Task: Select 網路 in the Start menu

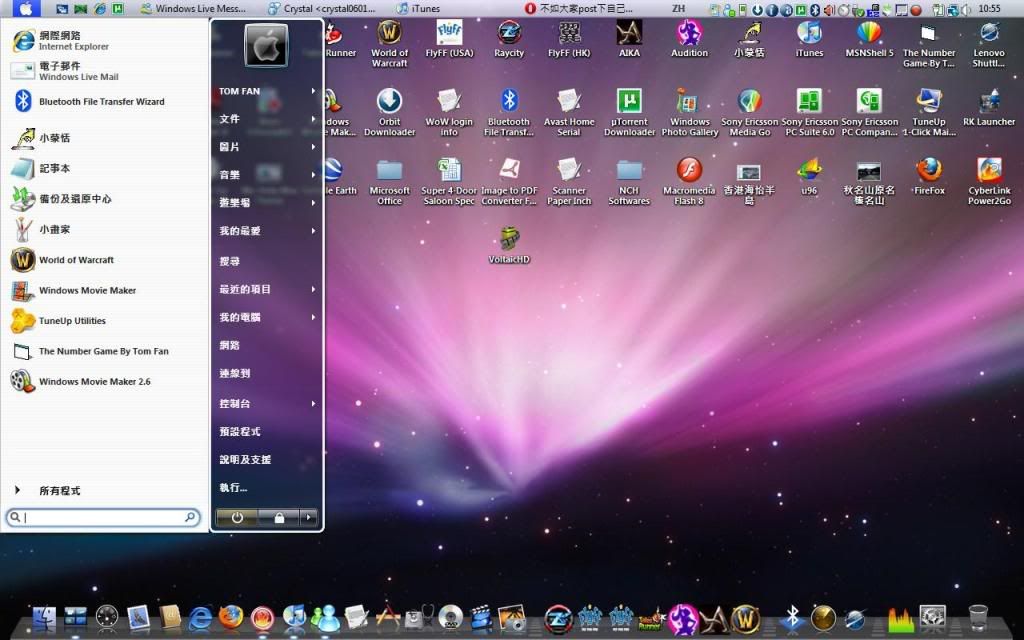Action: (229, 345)
